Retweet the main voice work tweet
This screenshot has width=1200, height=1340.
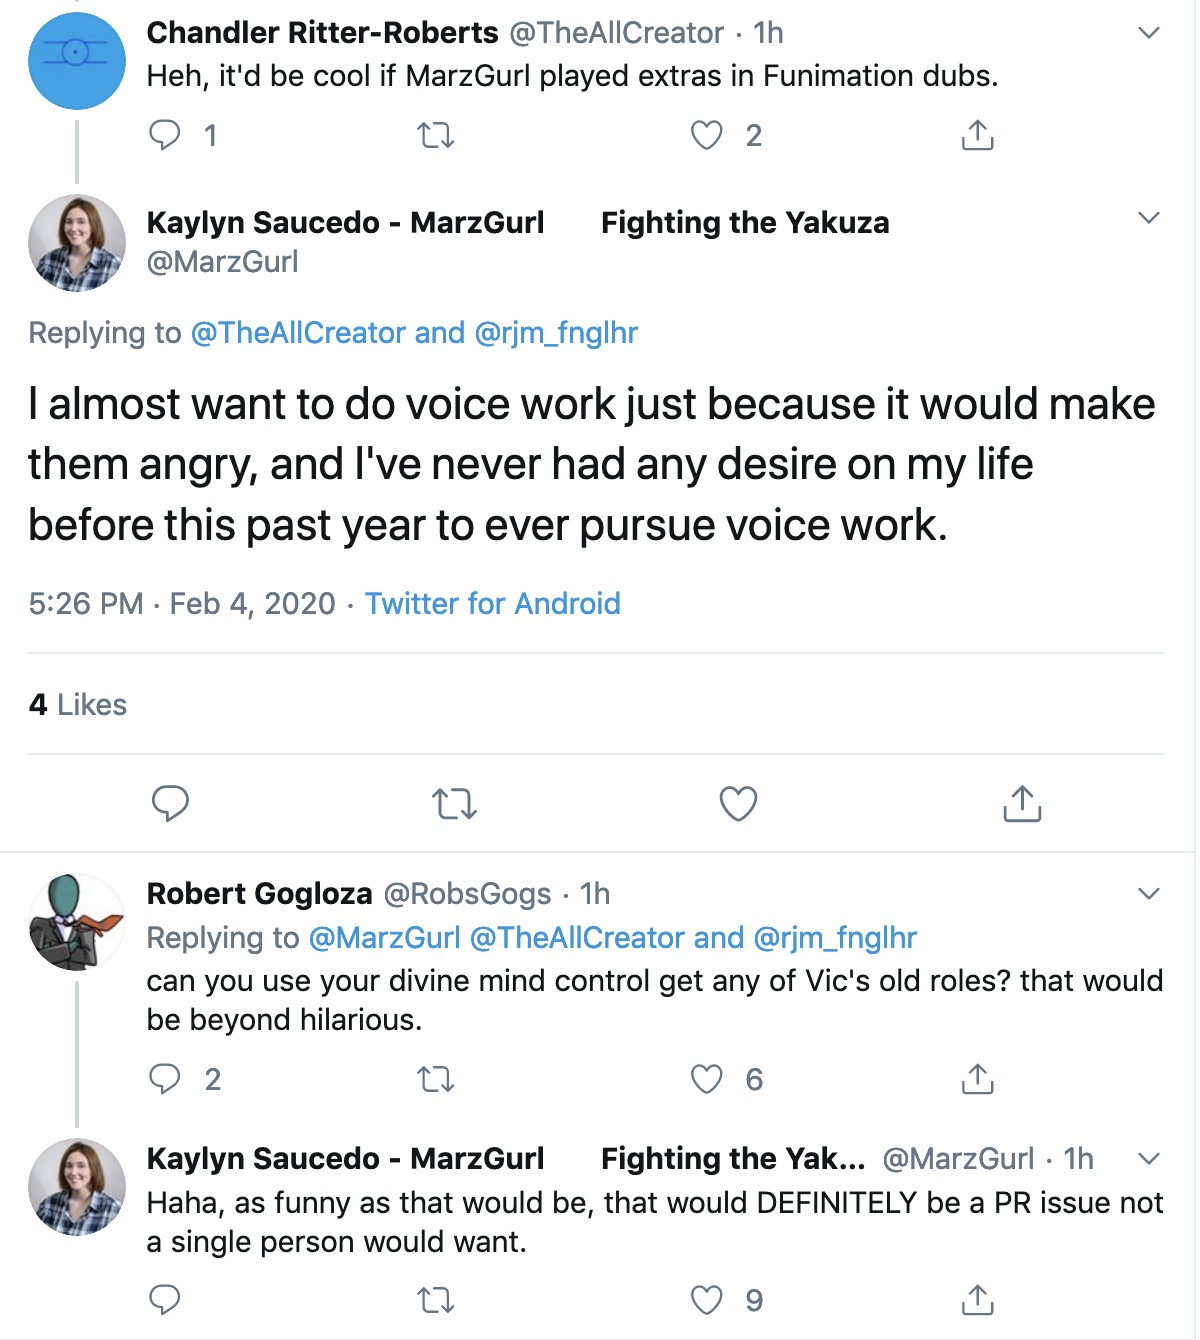pyautogui.click(x=454, y=803)
